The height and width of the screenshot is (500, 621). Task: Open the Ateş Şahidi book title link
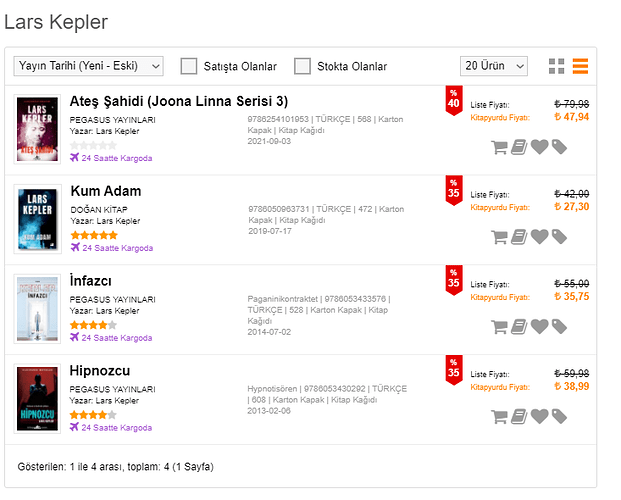tap(179, 101)
